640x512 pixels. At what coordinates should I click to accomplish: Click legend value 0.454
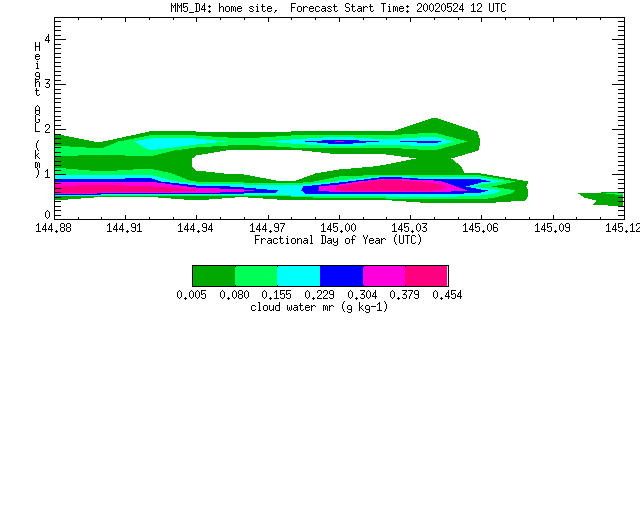[447, 295]
